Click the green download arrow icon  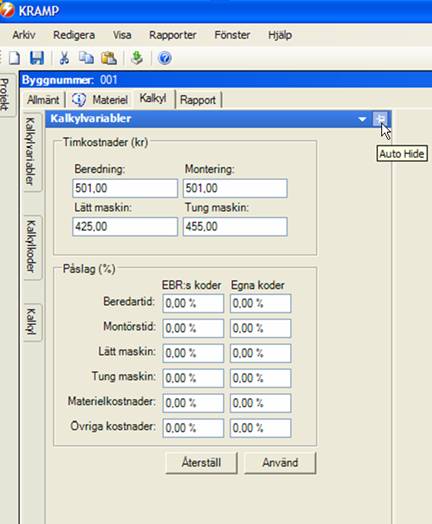(136, 58)
